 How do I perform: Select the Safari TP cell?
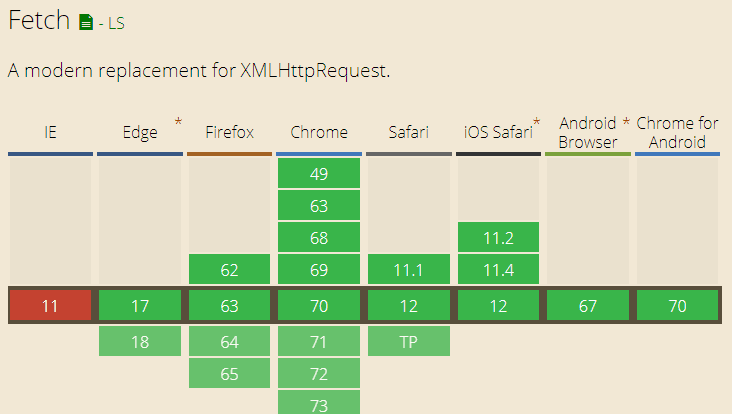409,341
